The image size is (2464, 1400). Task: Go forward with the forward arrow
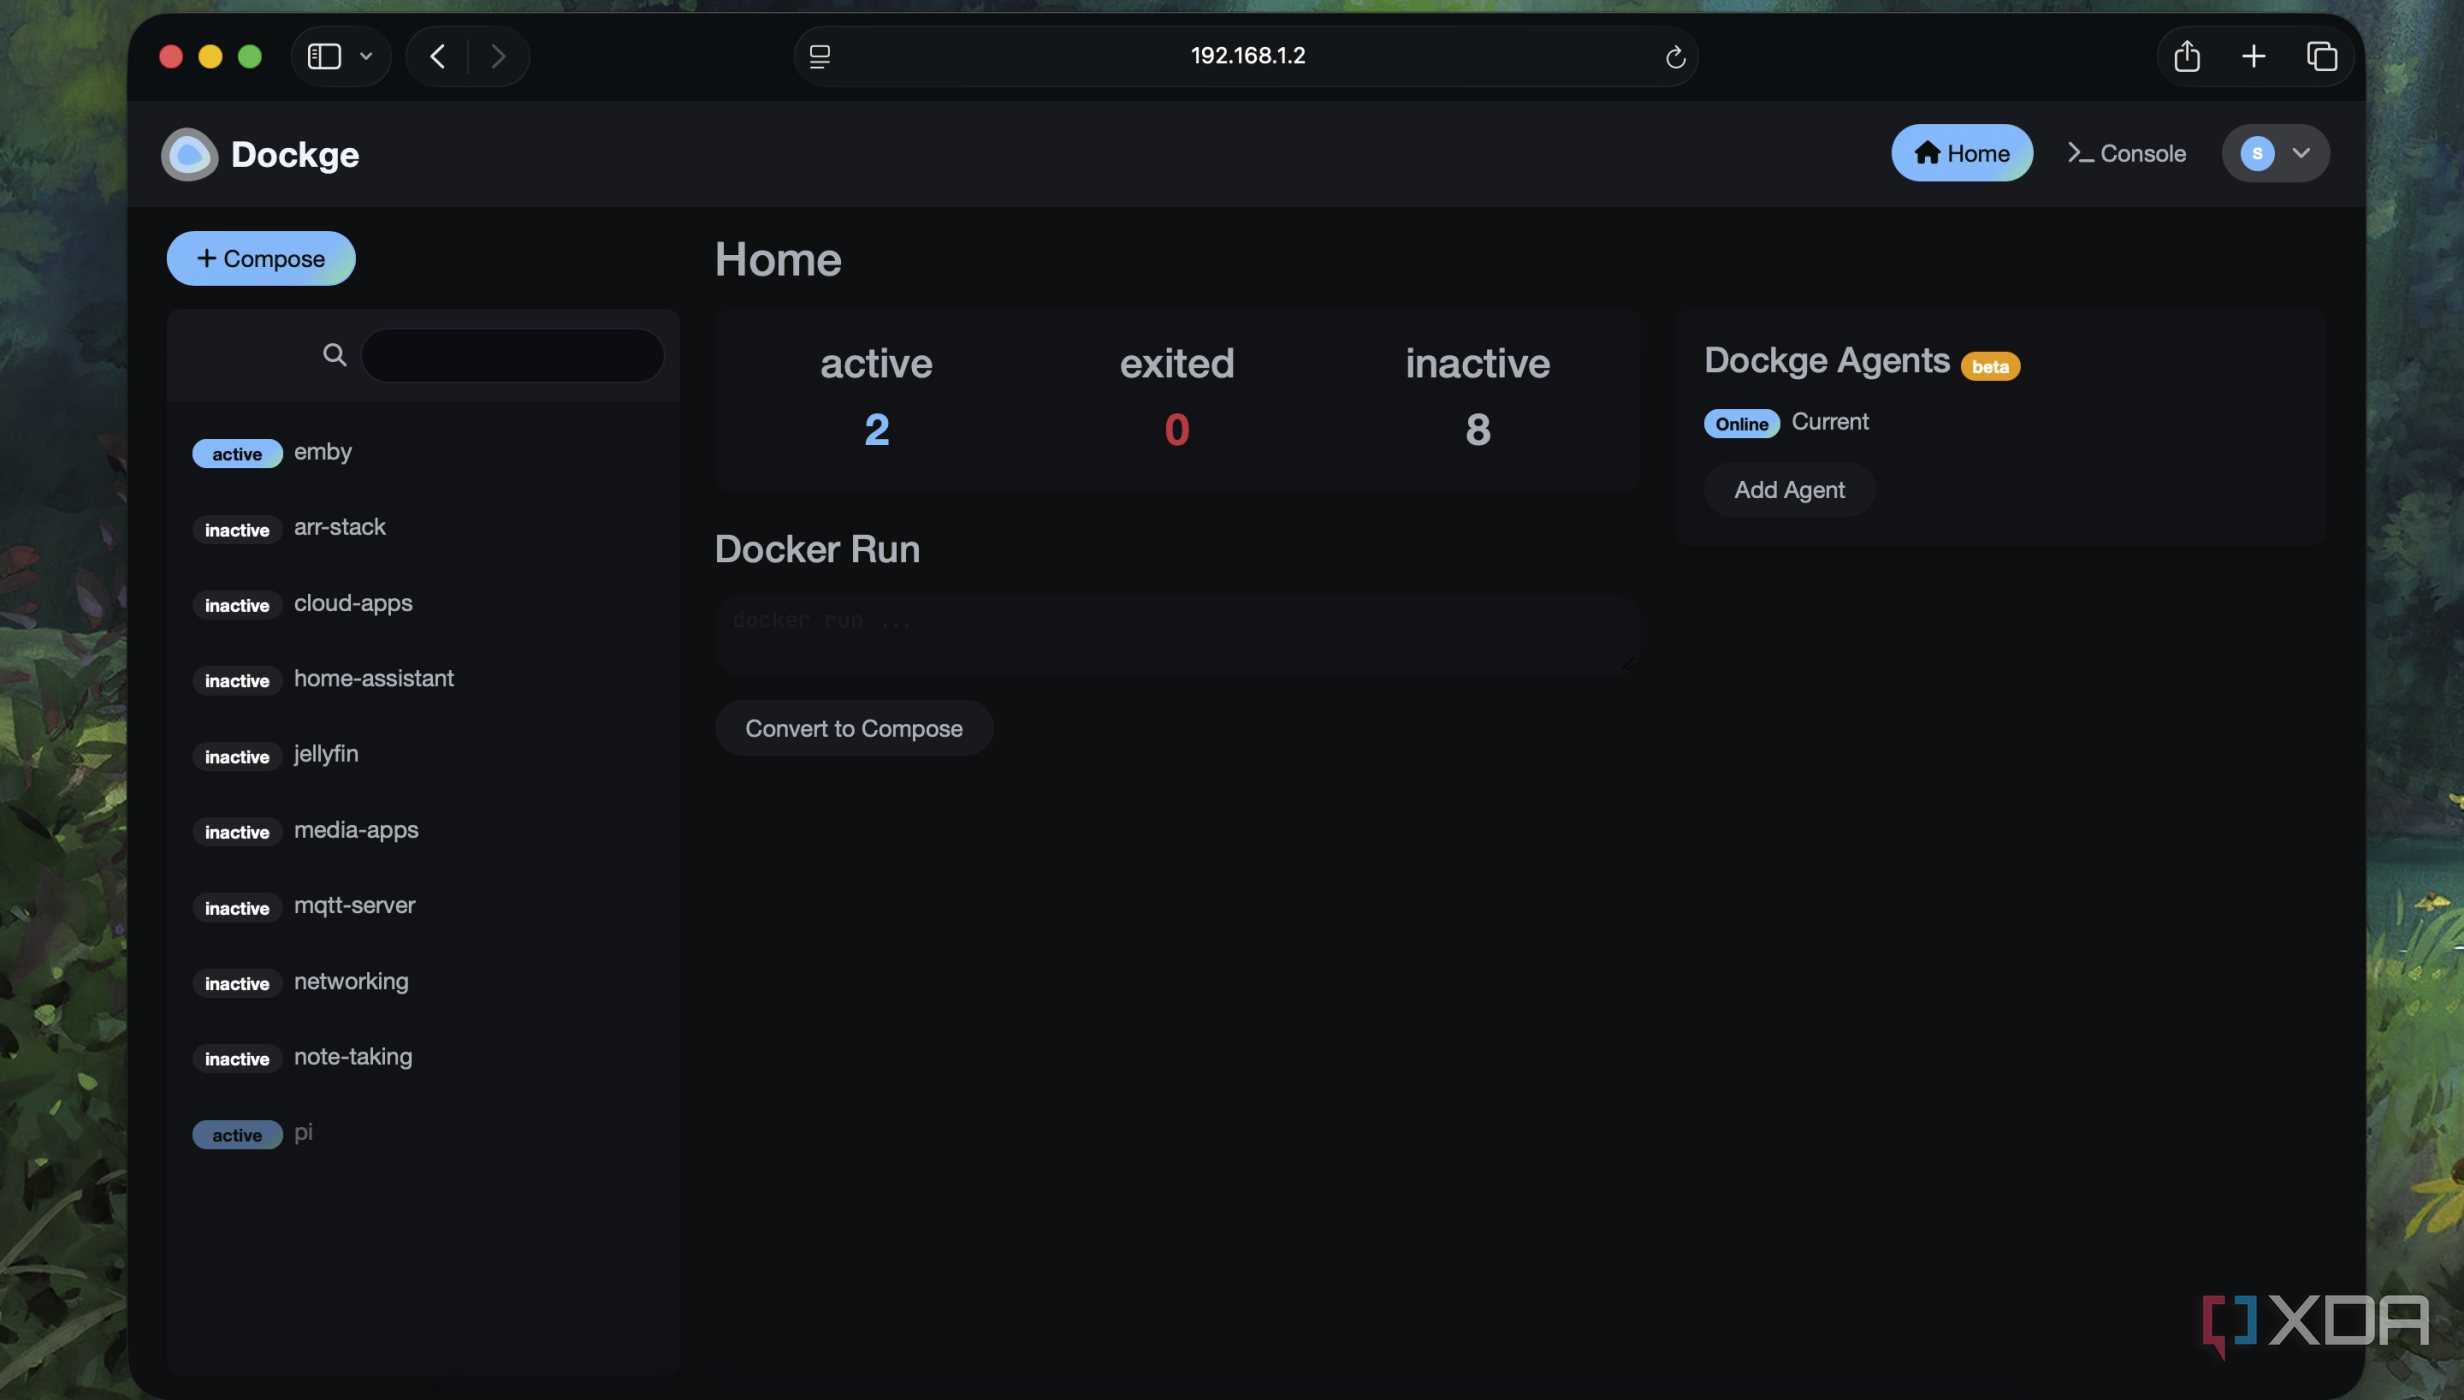click(x=498, y=56)
